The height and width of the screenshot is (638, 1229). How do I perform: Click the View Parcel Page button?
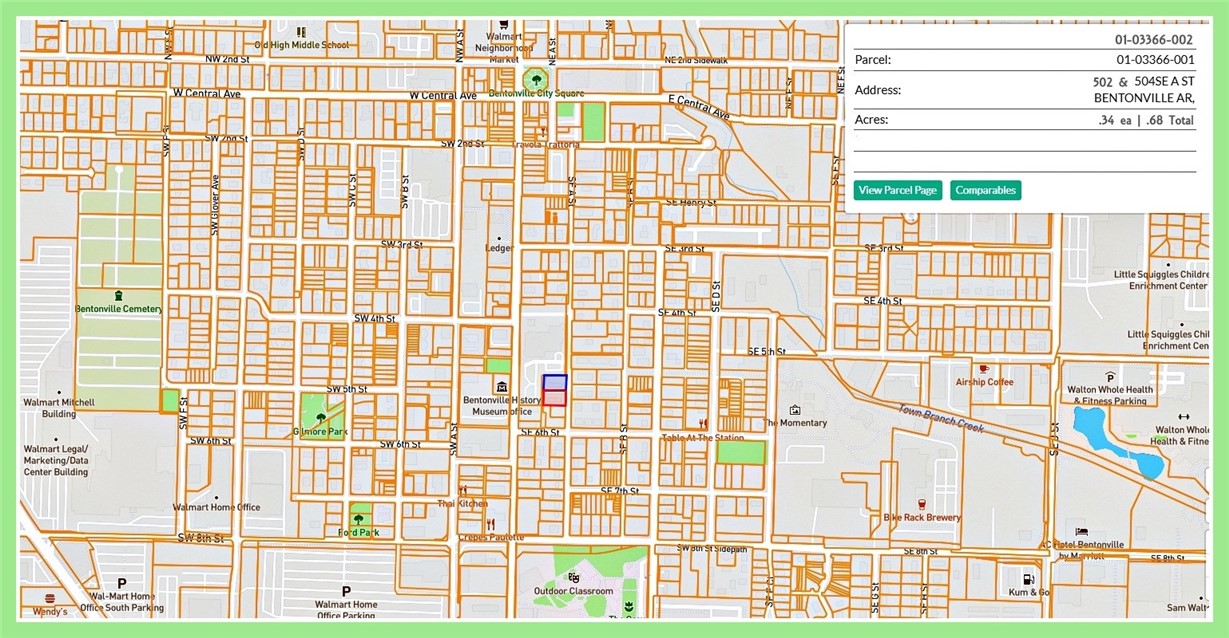tap(897, 190)
